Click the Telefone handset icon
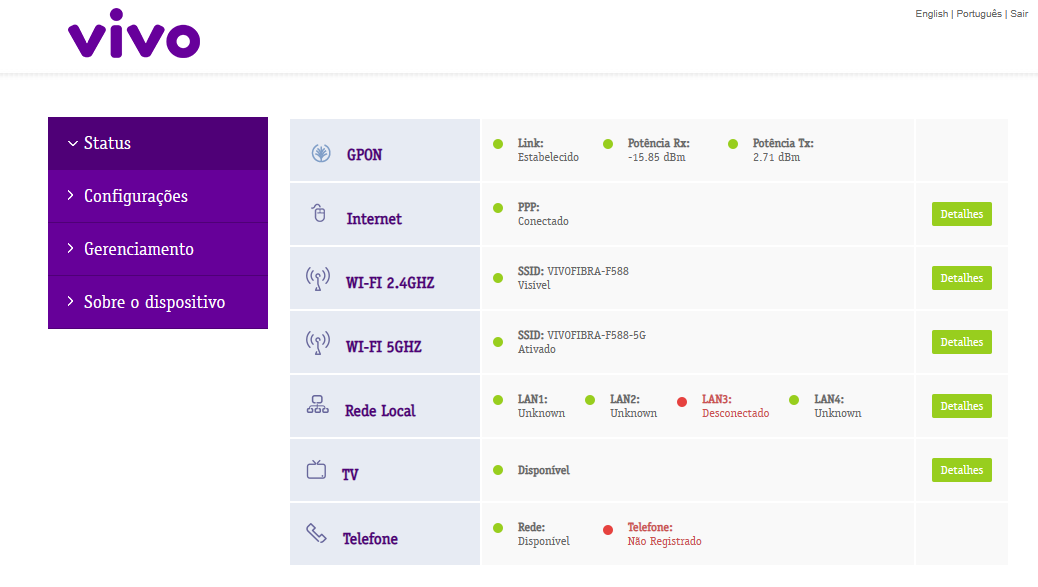1038x587 pixels. coord(316,533)
